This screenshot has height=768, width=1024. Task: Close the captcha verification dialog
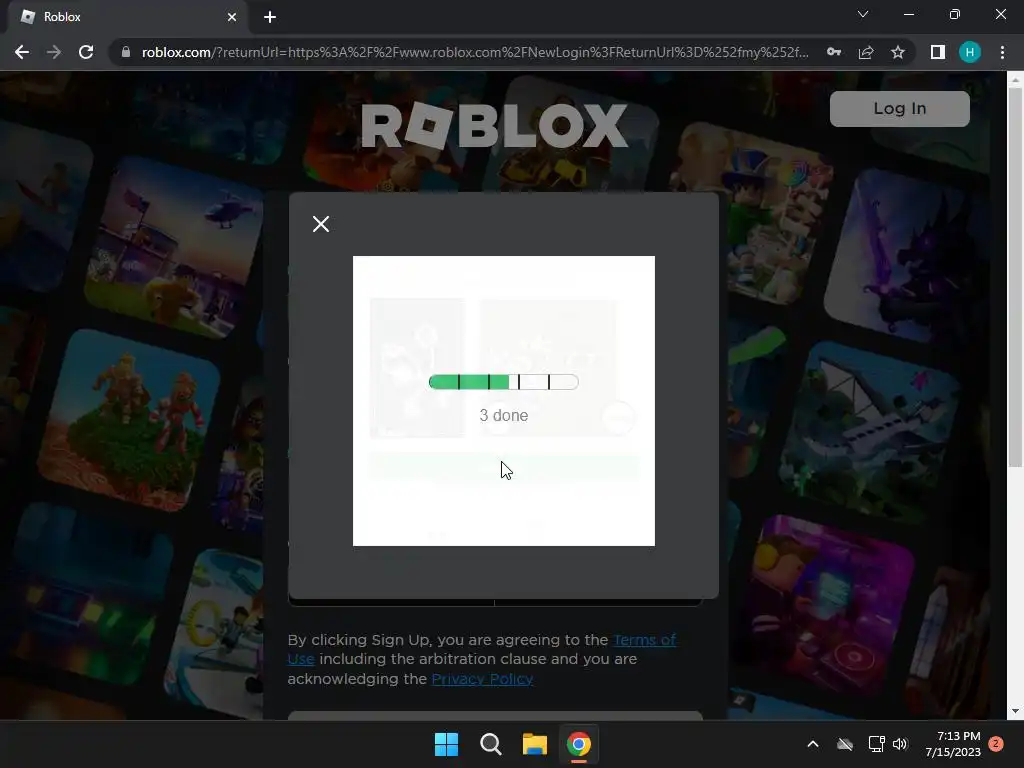click(x=321, y=224)
